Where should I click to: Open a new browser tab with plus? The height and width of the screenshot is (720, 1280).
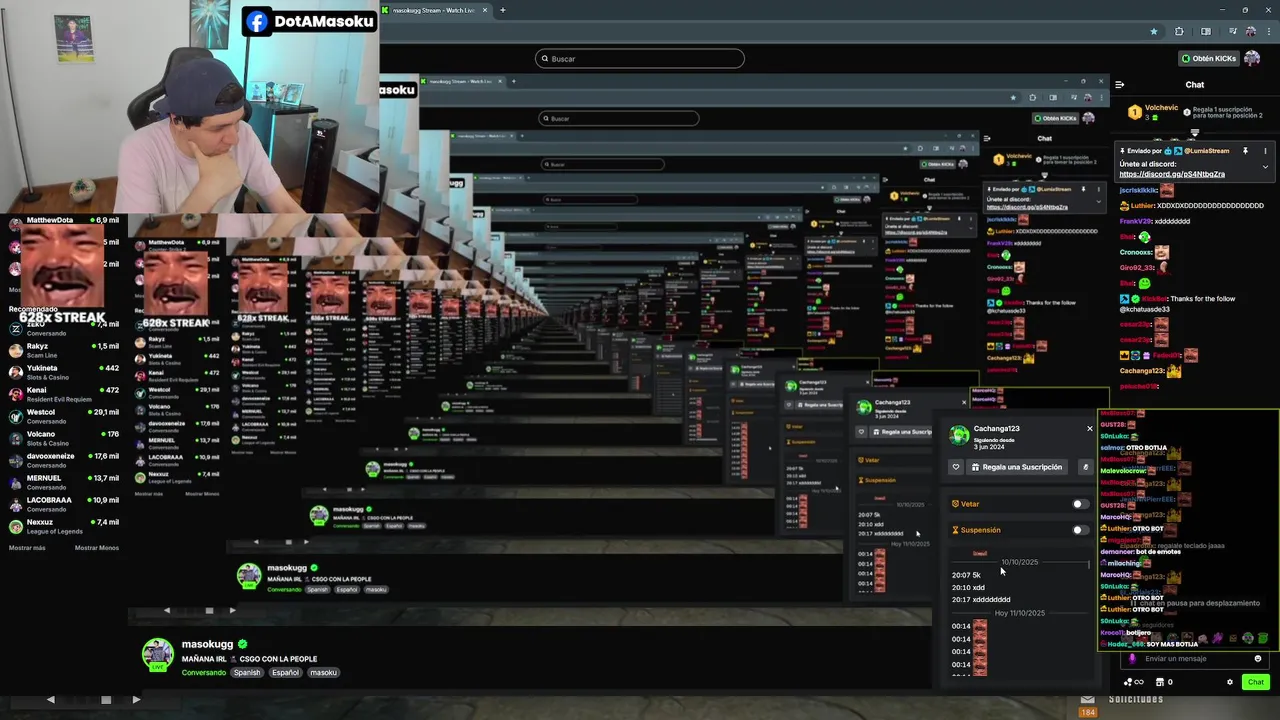(502, 10)
